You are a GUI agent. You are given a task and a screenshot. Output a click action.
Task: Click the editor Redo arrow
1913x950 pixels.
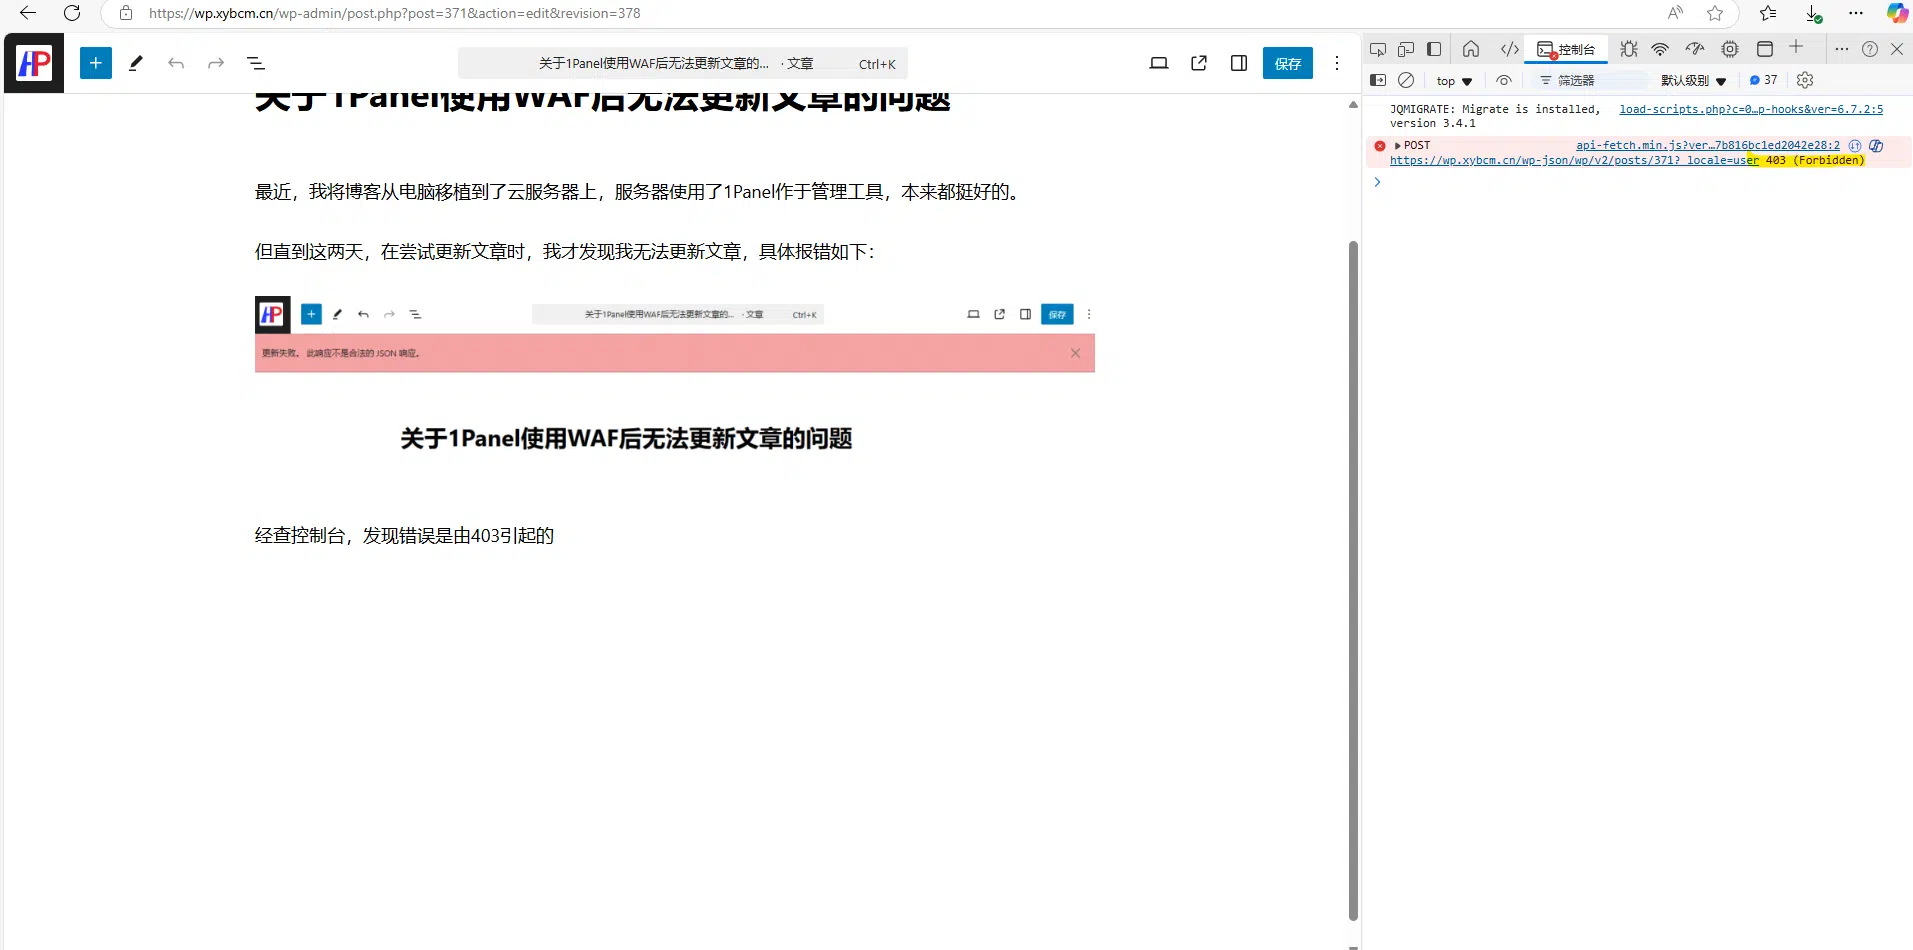[216, 63]
